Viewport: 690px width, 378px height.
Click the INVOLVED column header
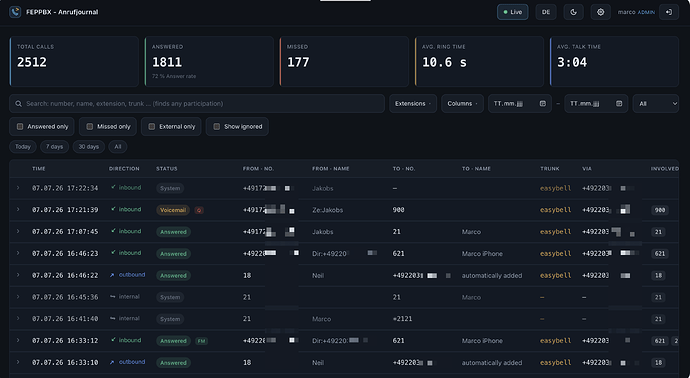[664, 169]
